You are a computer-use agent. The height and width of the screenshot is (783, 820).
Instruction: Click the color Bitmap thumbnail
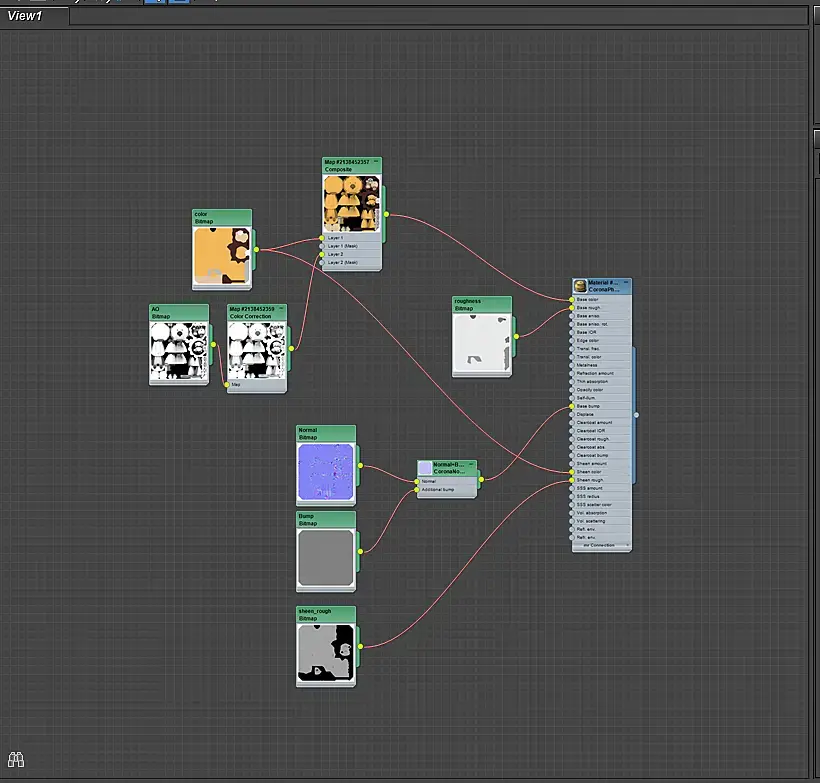click(222, 256)
